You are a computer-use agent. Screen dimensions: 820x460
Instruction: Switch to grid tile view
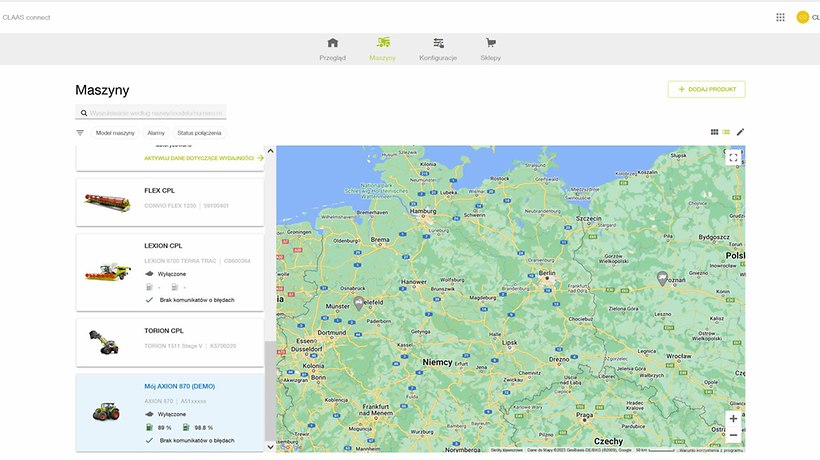click(x=714, y=132)
